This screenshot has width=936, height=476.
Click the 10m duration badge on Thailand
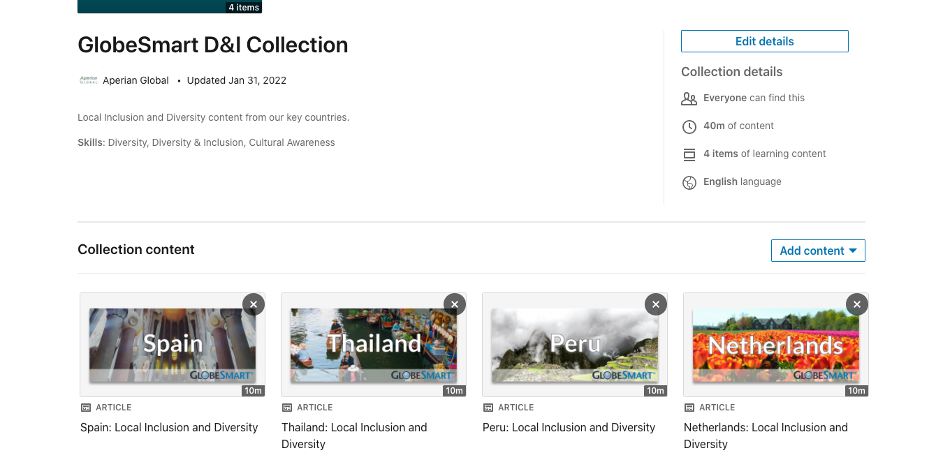pos(454,391)
